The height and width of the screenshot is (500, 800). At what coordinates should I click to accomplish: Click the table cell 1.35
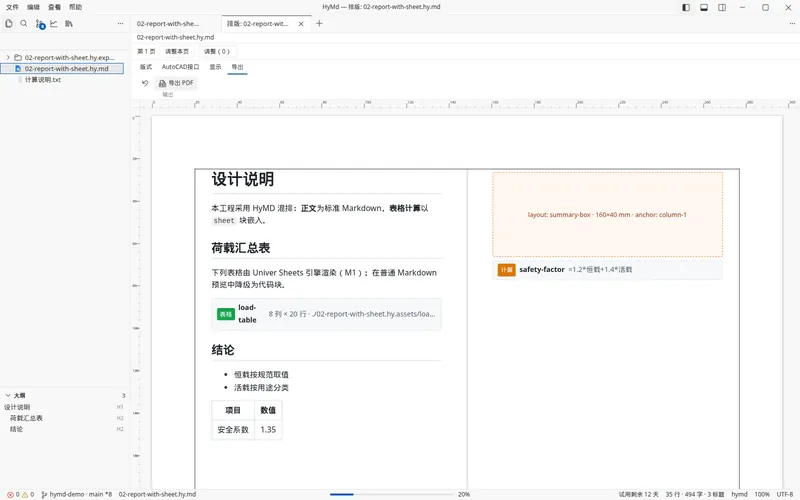268,430
